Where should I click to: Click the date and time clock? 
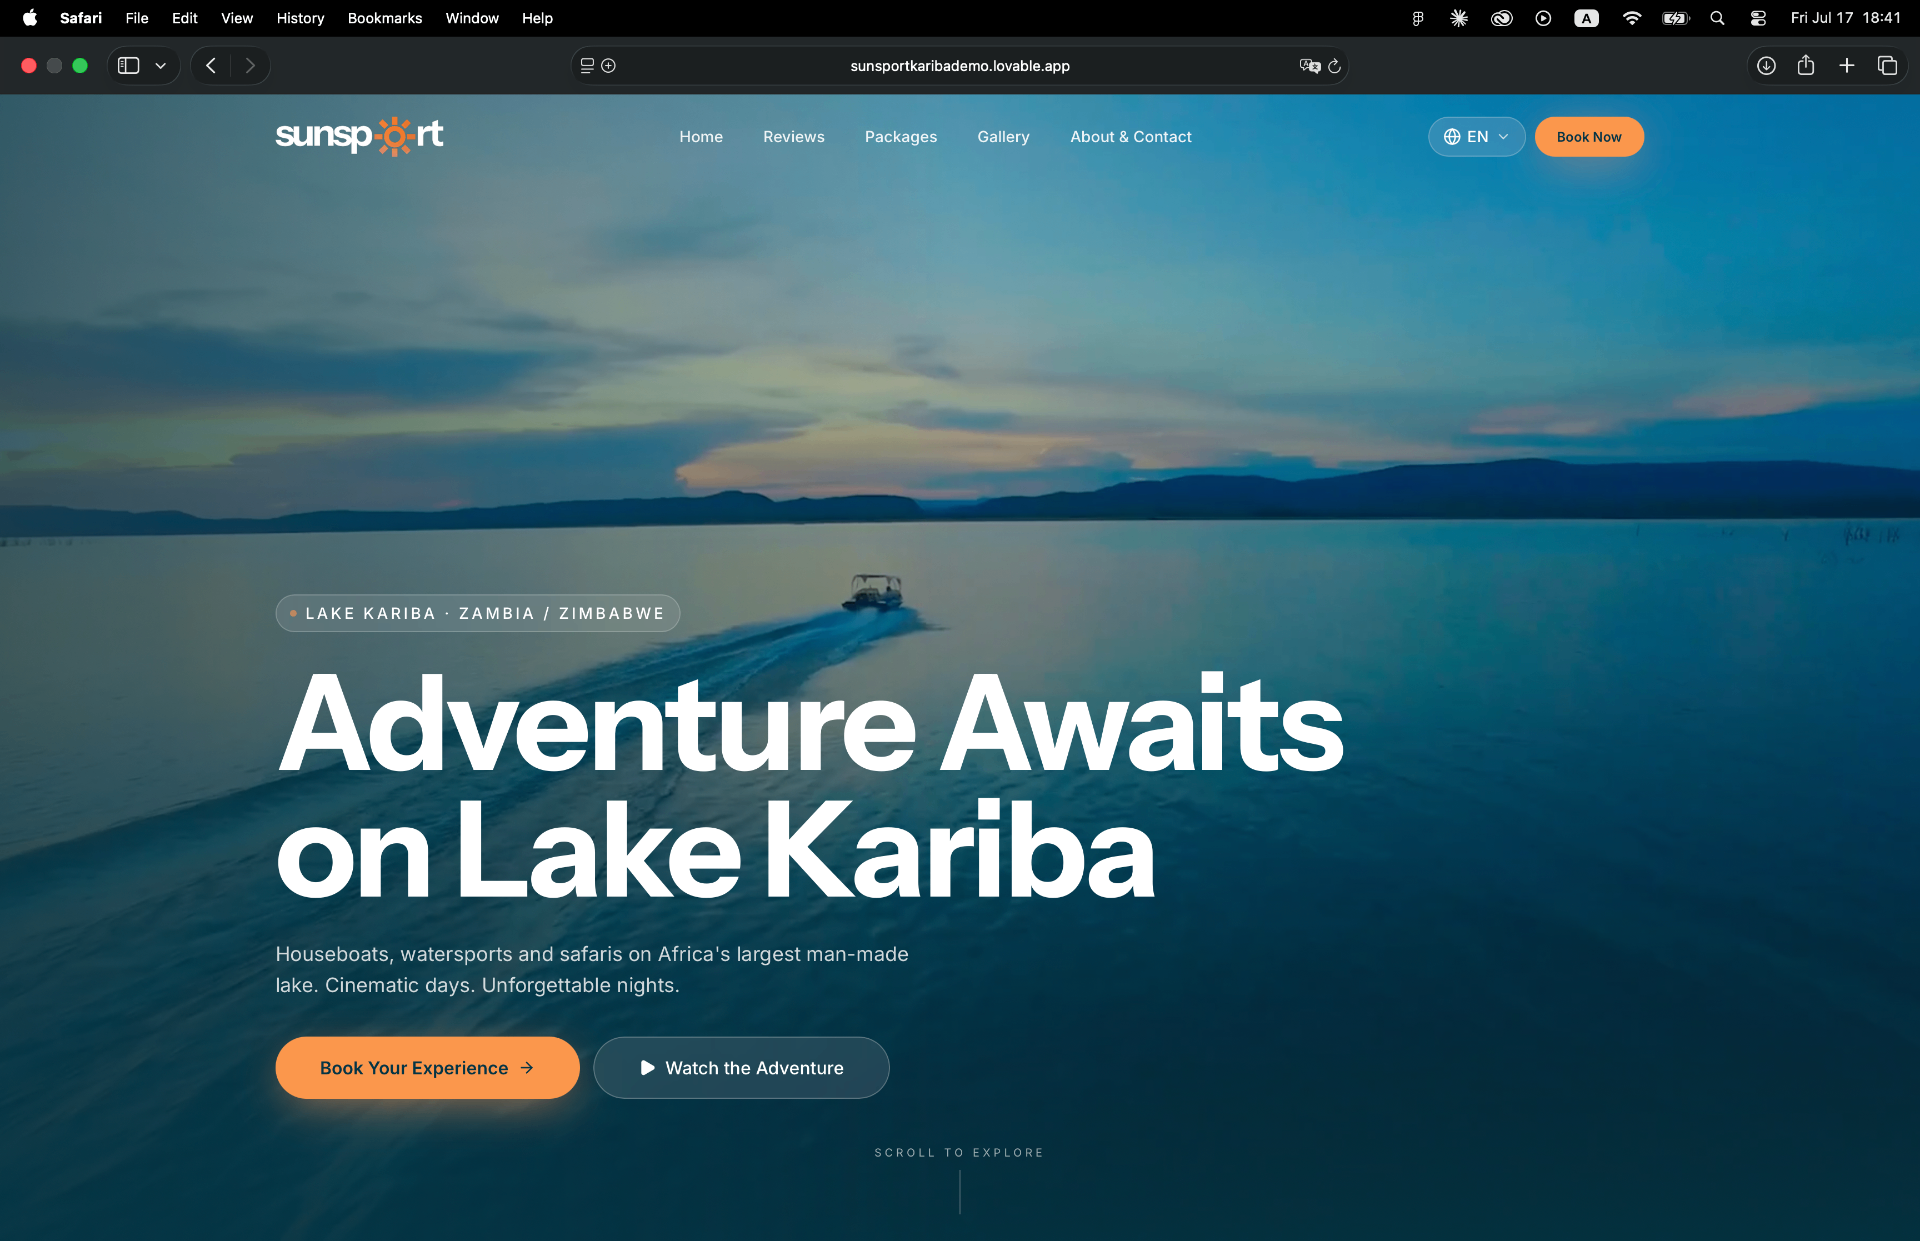click(x=1846, y=18)
